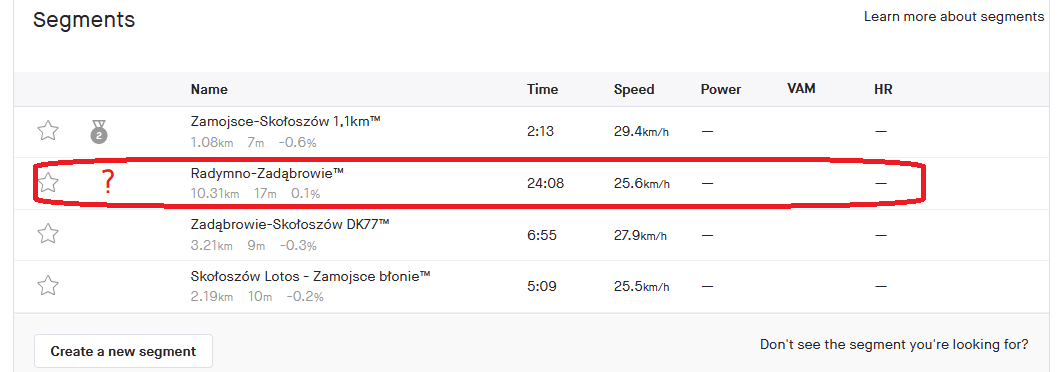Star the Zamojsce-Skołoszów 1,1km segment
Viewport: 1060px width, 372px height.
point(47,131)
